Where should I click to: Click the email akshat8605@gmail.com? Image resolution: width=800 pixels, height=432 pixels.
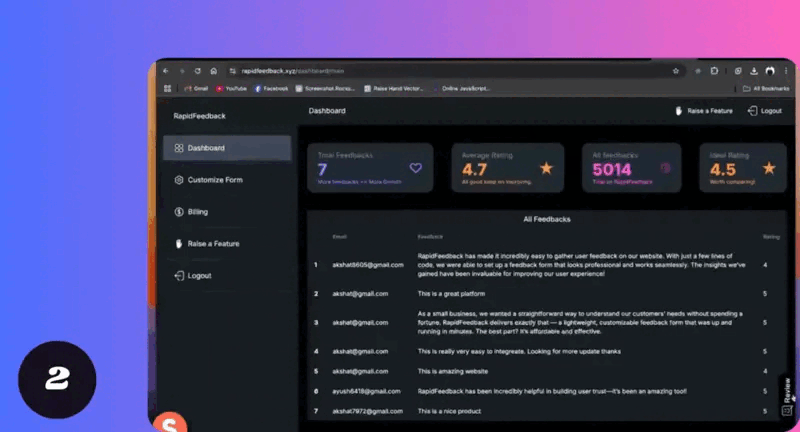pyautogui.click(x=368, y=265)
